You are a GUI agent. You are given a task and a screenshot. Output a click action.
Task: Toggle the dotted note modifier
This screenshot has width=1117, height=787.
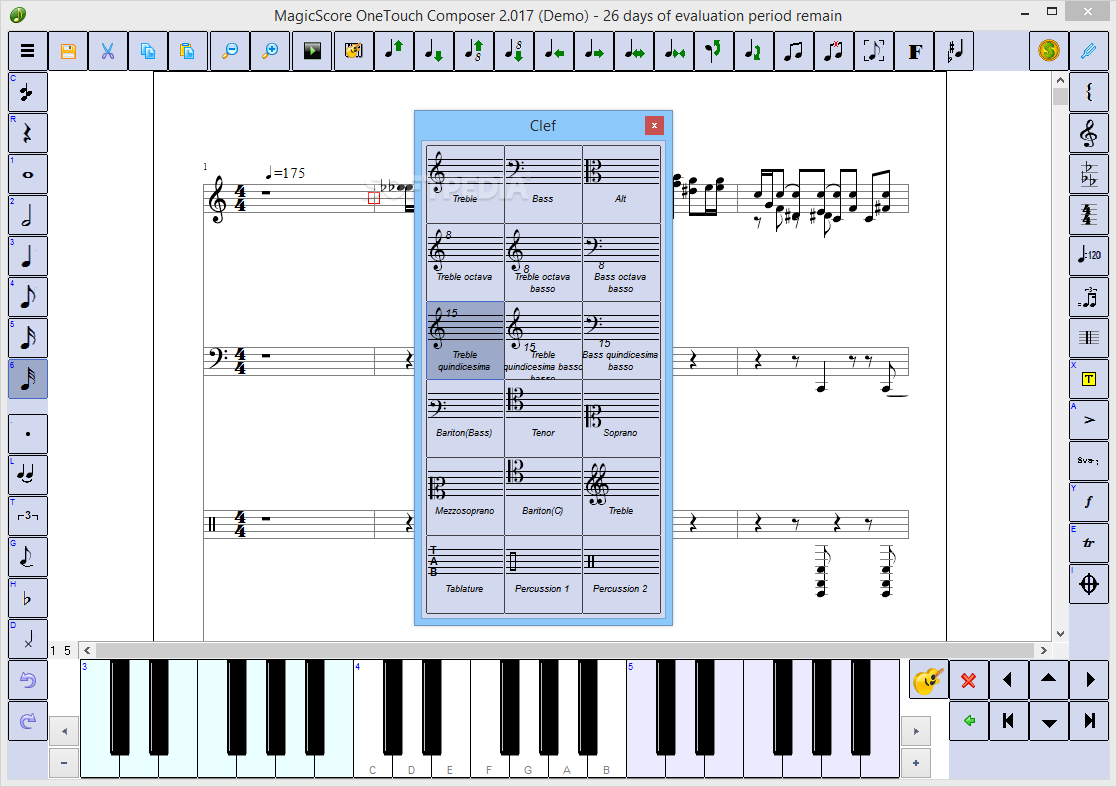click(x=28, y=434)
